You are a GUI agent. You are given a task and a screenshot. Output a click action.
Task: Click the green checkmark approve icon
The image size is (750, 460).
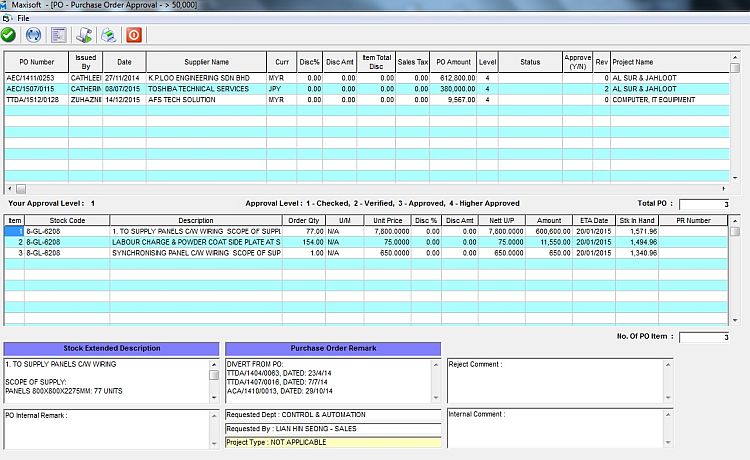point(9,35)
